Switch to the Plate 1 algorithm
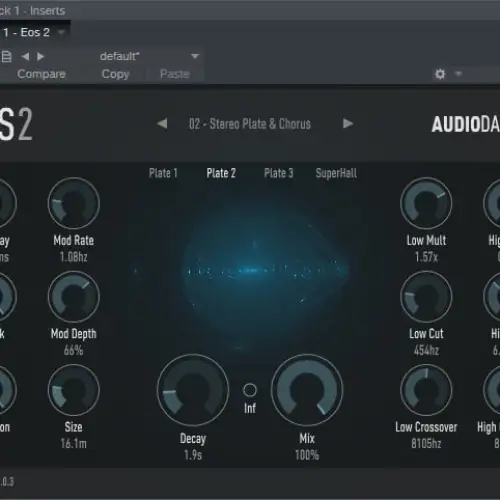The width and height of the screenshot is (500, 500). coord(163,173)
